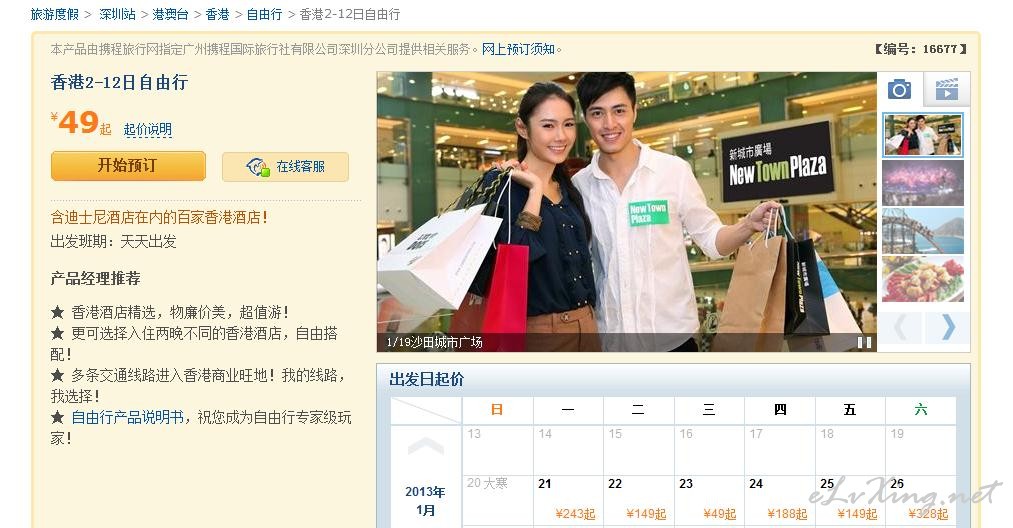Select January 23 with ¥49起 price
1013x528 pixels.
[x=709, y=500]
